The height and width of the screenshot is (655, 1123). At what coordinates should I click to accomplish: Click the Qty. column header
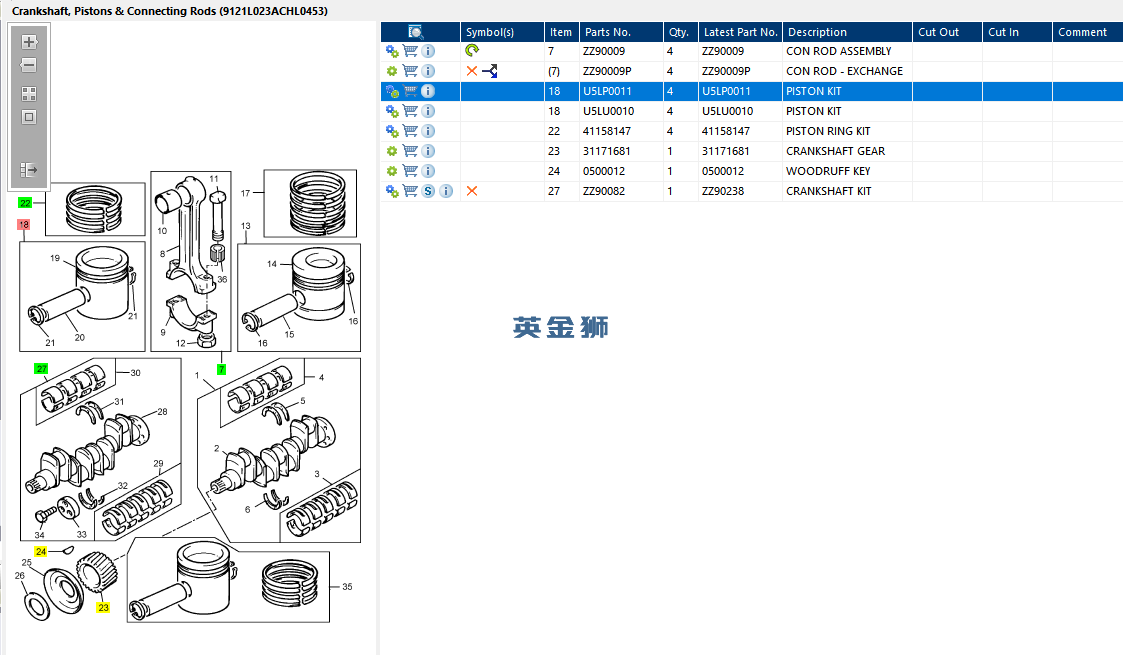click(x=680, y=31)
